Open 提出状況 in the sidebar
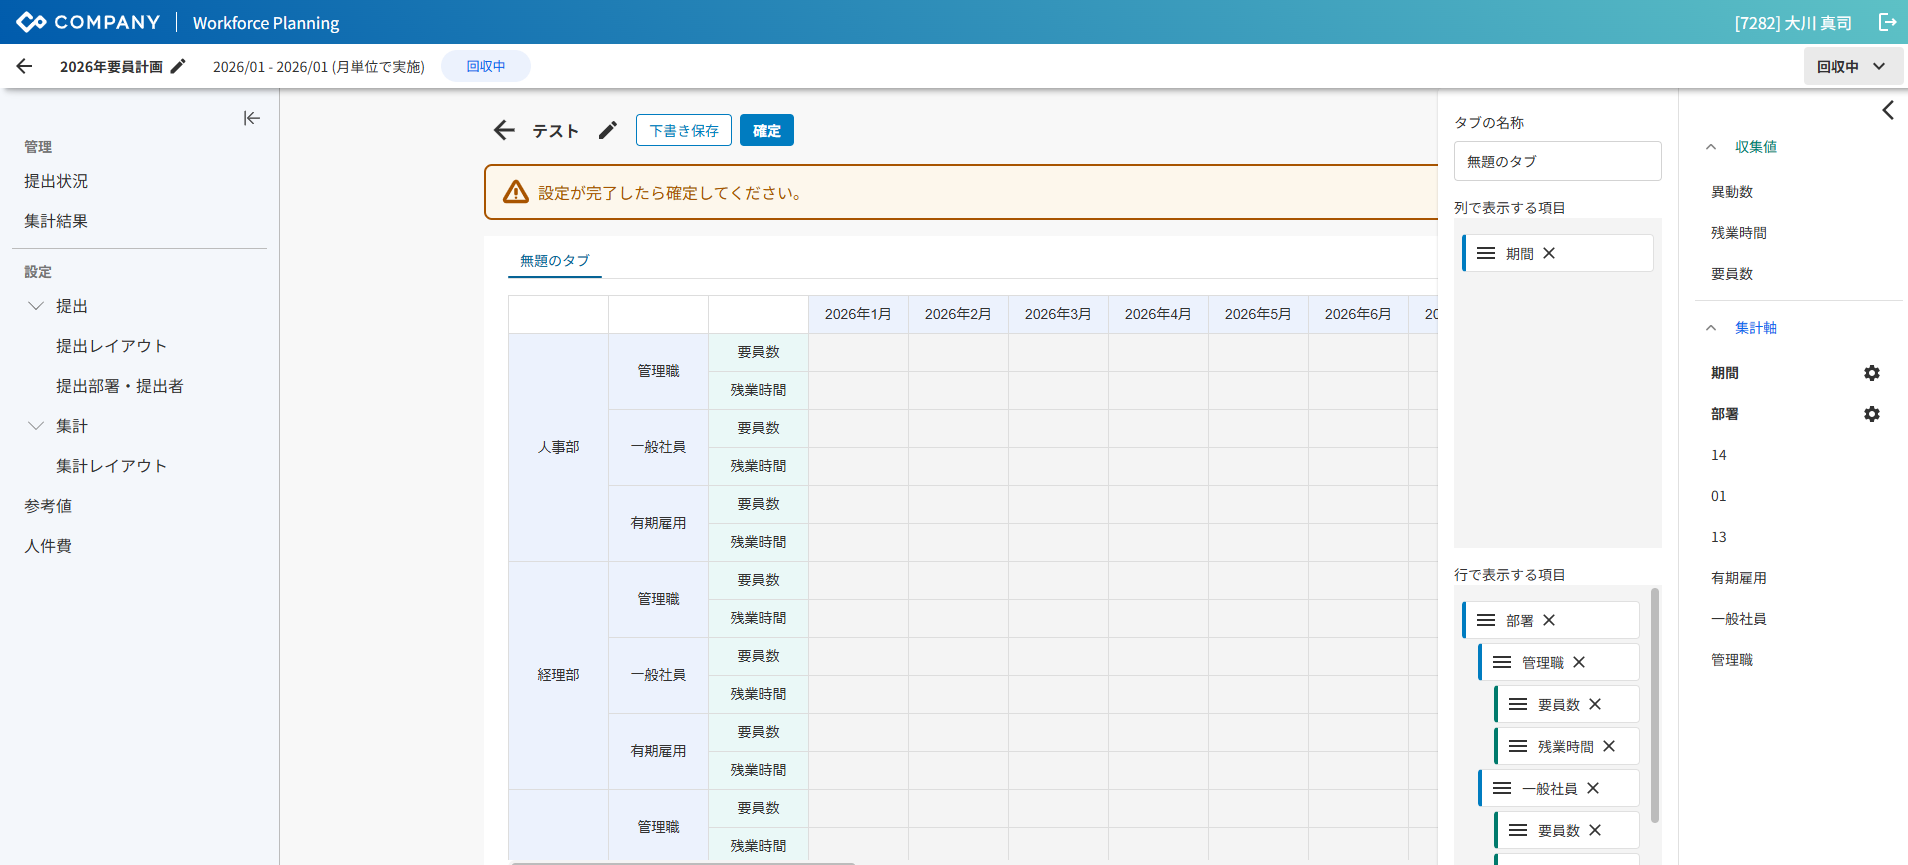Viewport: 1908px width, 865px height. (56, 181)
